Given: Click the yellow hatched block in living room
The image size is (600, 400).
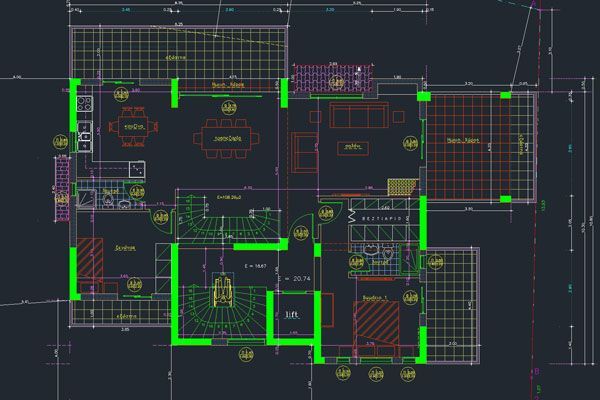Looking at the screenshot, I should pyautogui.click(x=401, y=188).
